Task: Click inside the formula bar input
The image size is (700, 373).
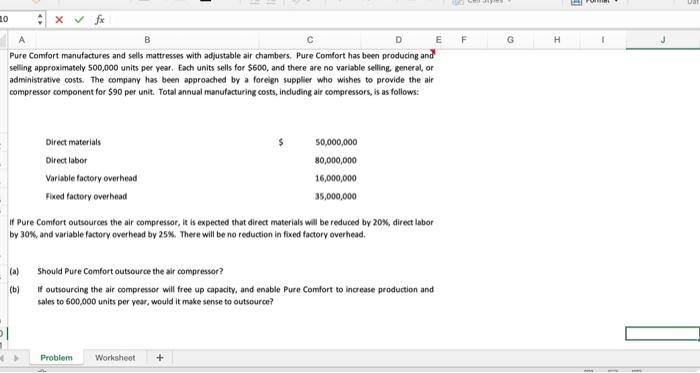Action: 404,20
